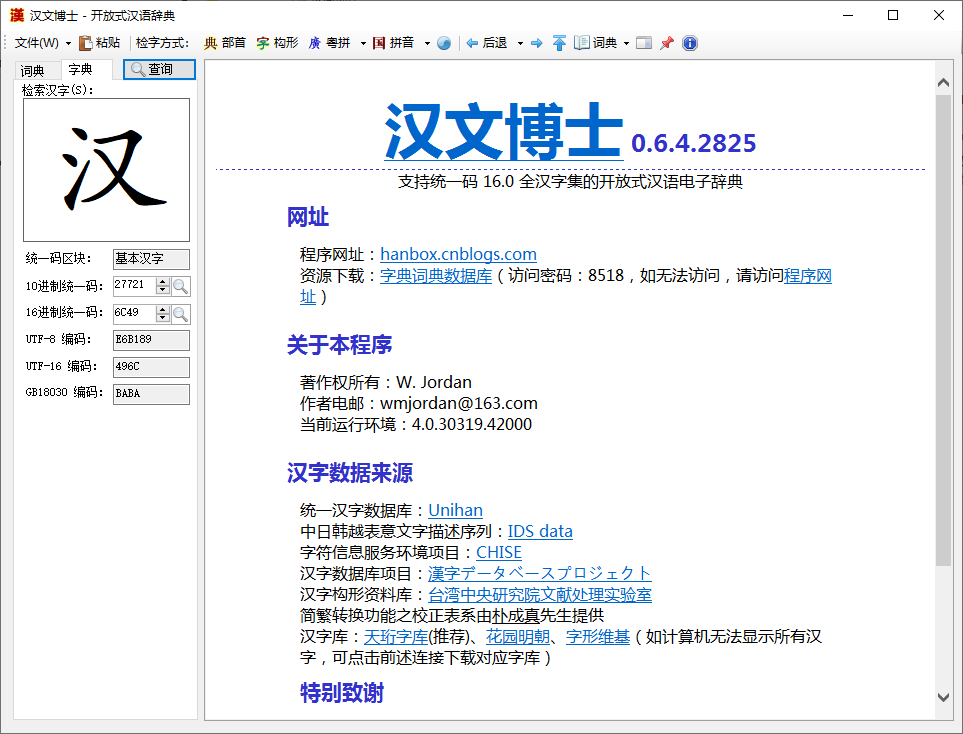Click the 关于本程序 heading
This screenshot has width=963, height=734.
point(339,345)
